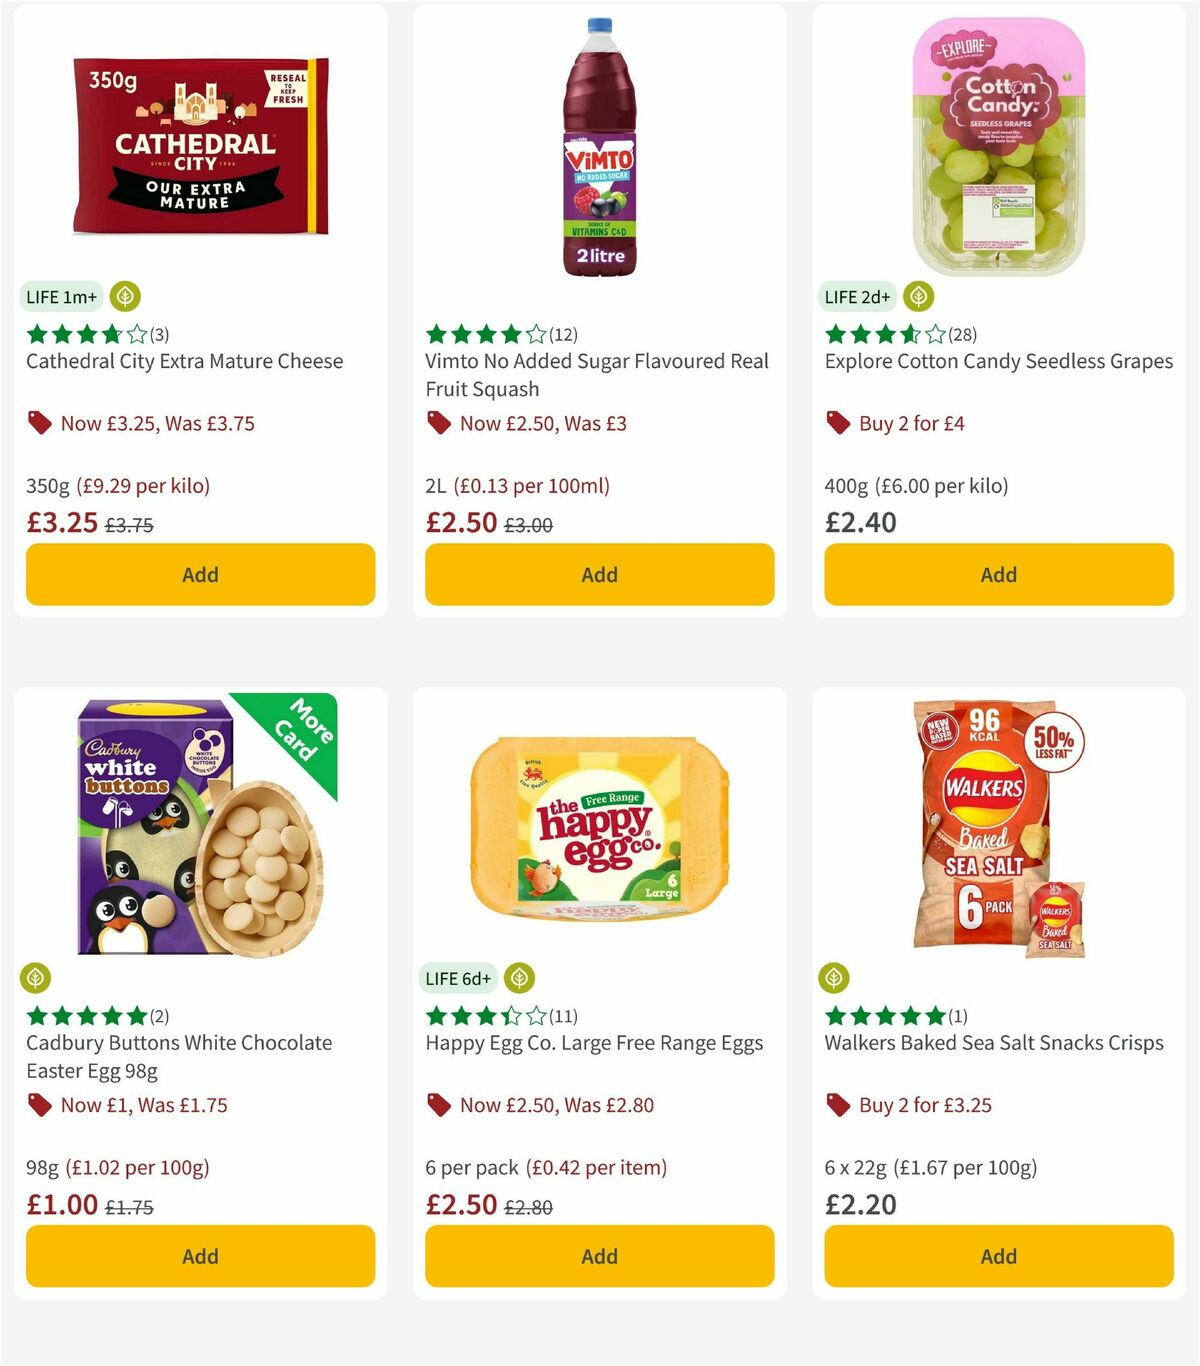Screen dimensions: 1200x1366
Task: Add the Cadbury Easter Egg to basket
Action: [x=200, y=1256]
